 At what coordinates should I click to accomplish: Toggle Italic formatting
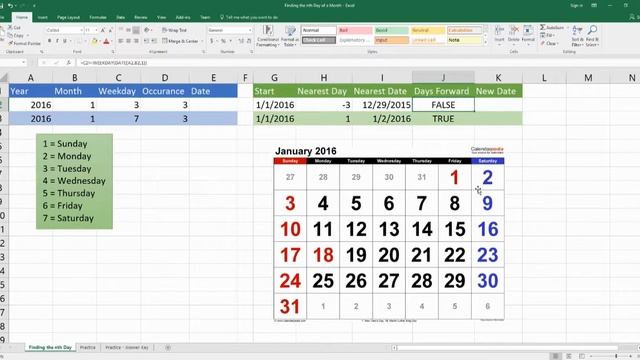coord(57,41)
